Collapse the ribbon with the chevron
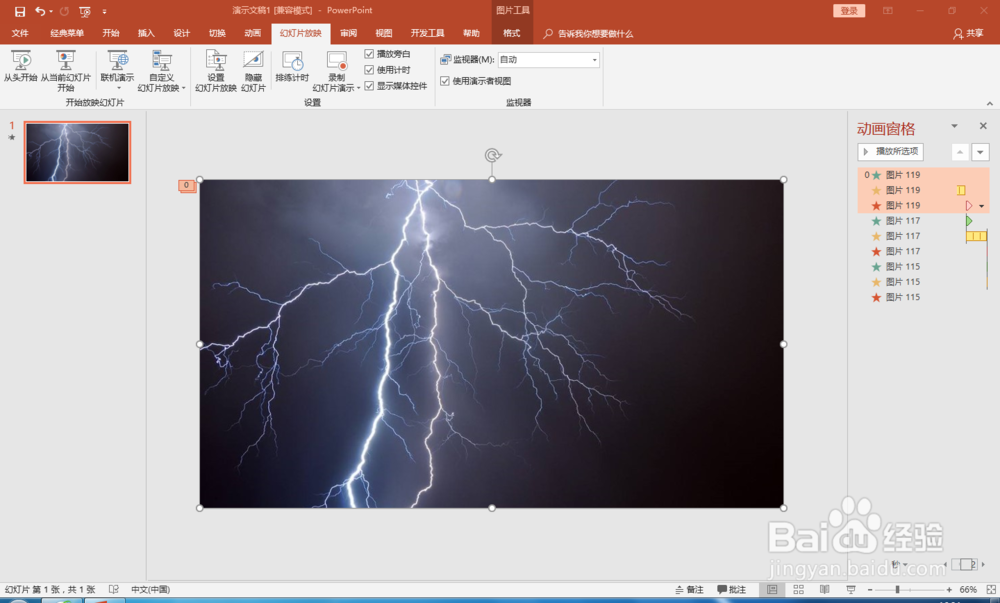This screenshot has height=603, width=1000. click(990, 103)
